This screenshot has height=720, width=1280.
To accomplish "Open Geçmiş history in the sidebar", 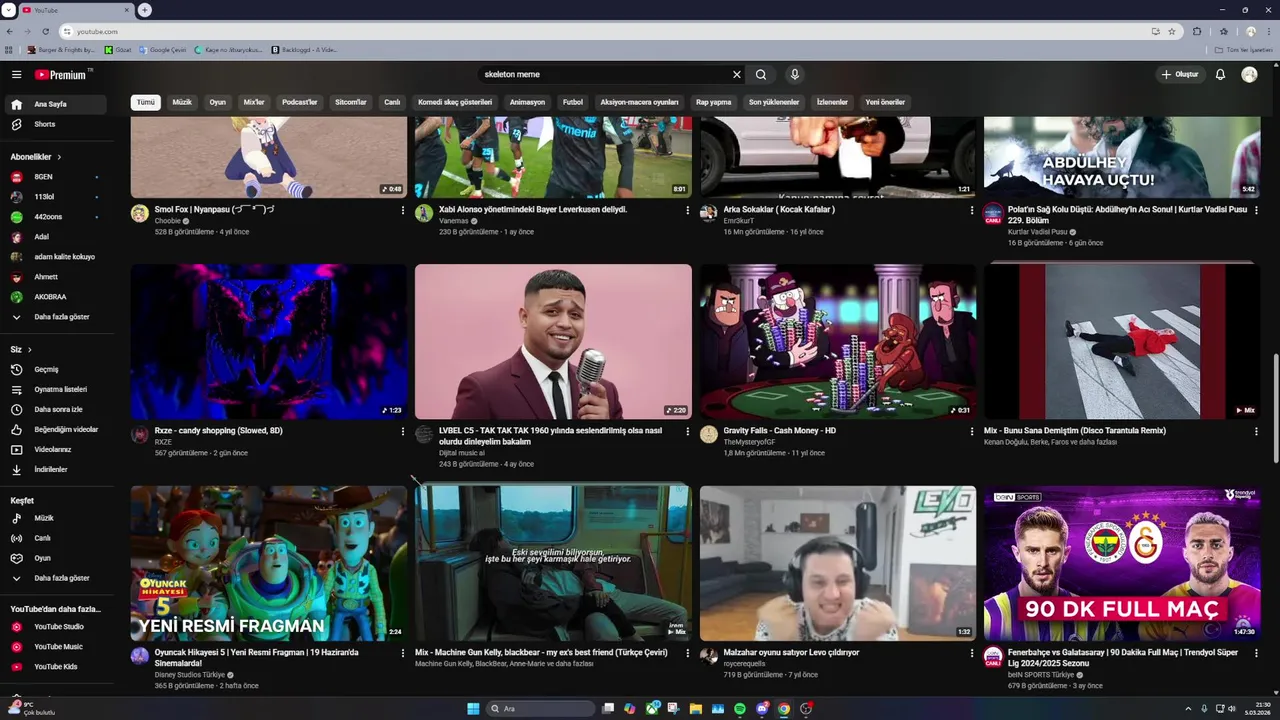I will [57, 369].
